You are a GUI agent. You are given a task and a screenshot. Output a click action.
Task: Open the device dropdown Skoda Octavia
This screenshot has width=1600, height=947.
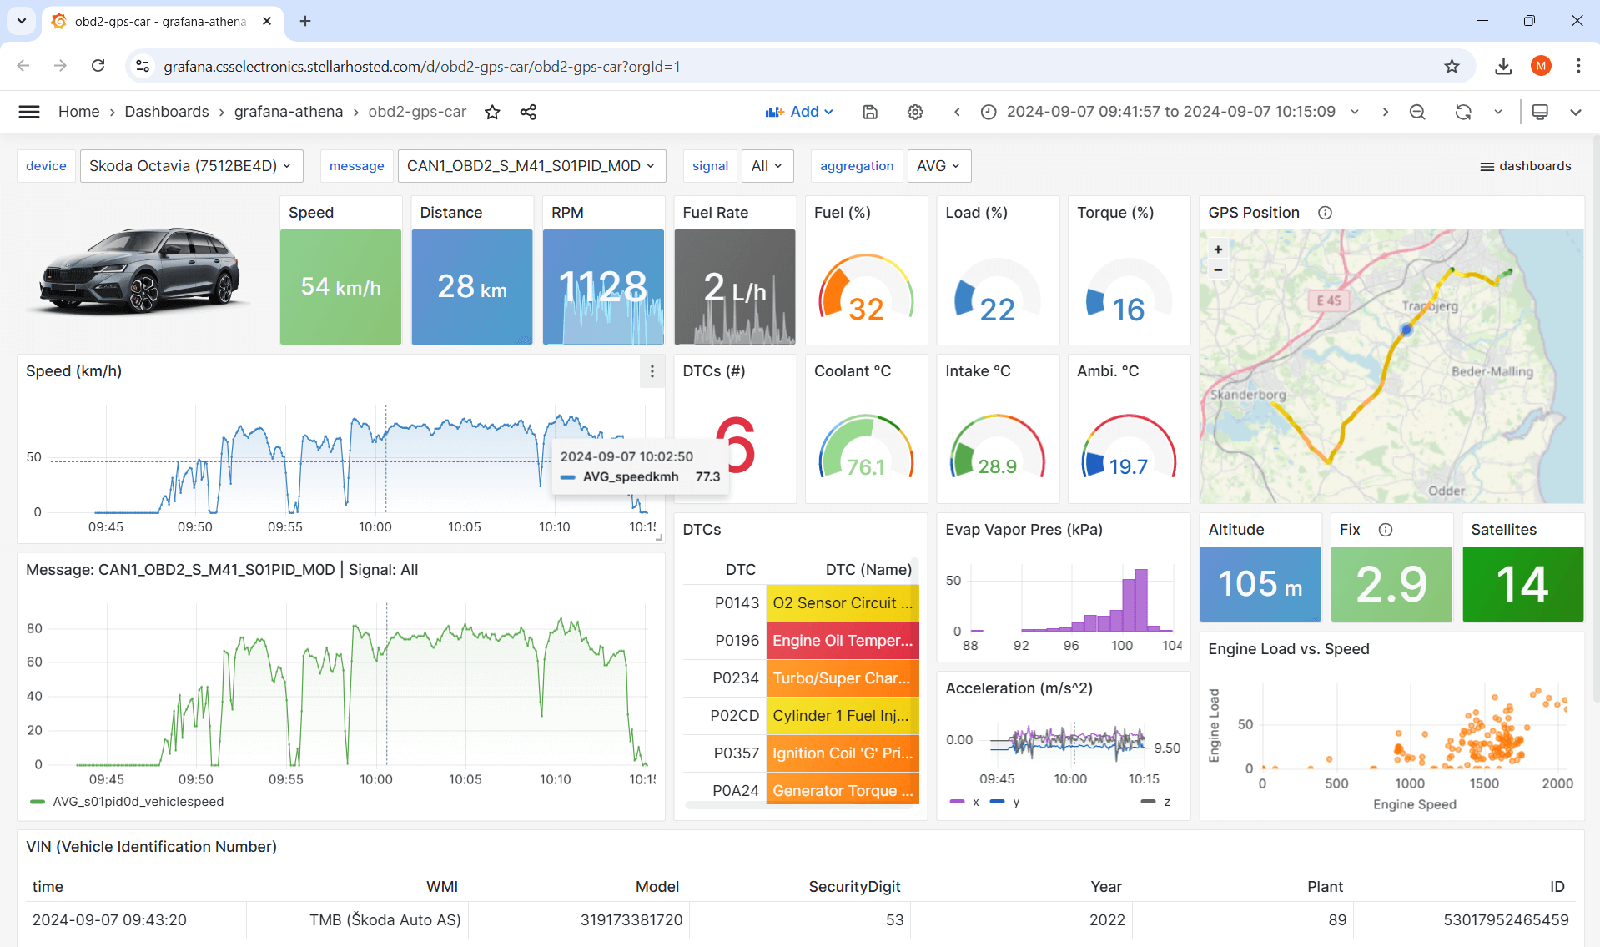191,166
